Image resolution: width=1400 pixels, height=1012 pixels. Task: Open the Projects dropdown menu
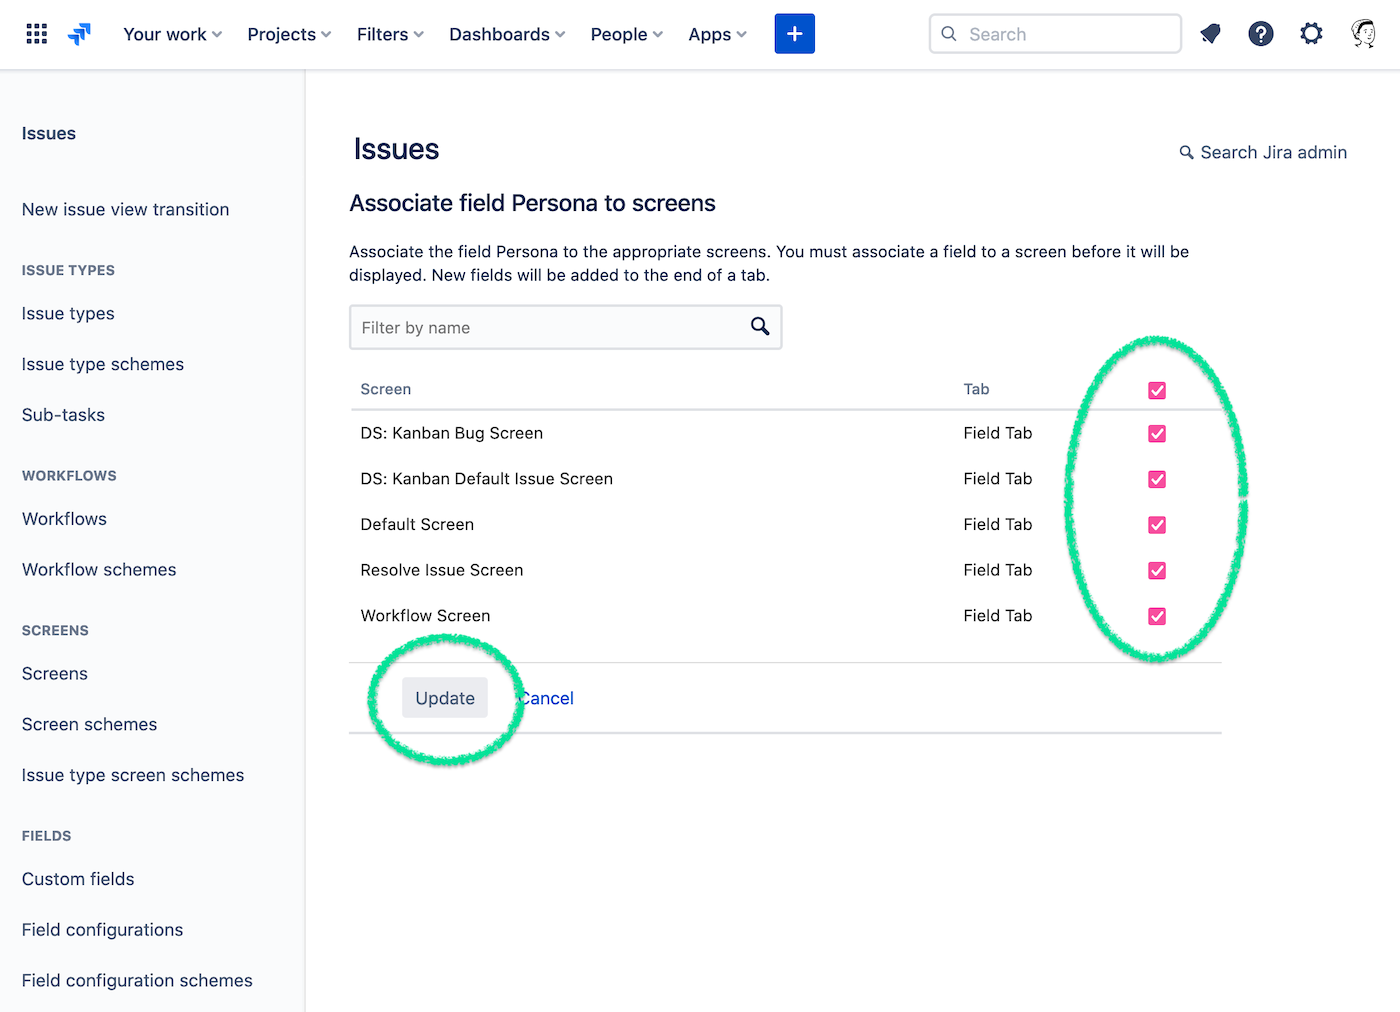coord(289,34)
